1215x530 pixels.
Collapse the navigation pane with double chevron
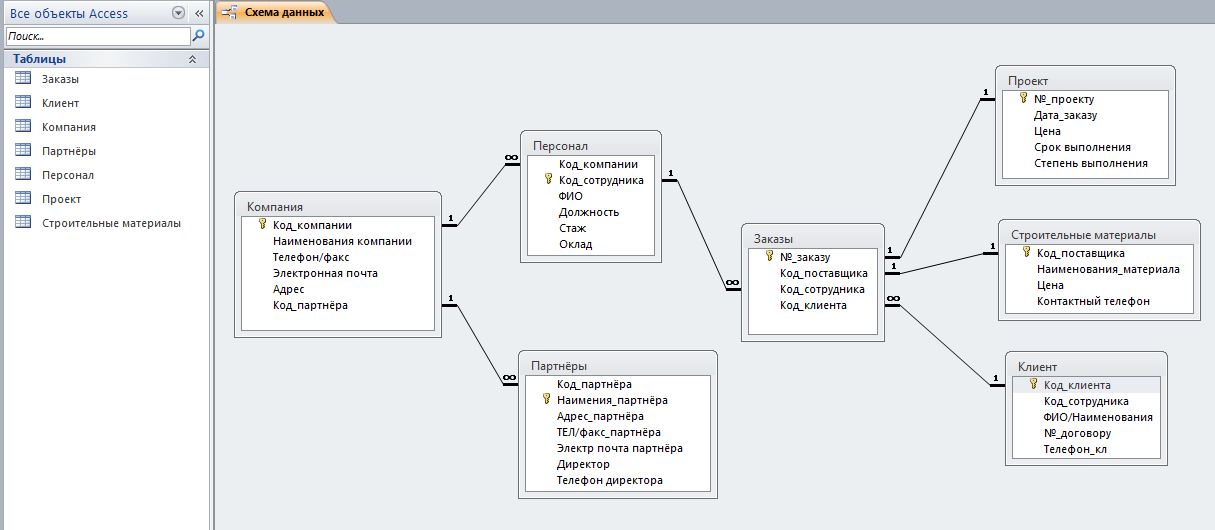[x=198, y=13]
